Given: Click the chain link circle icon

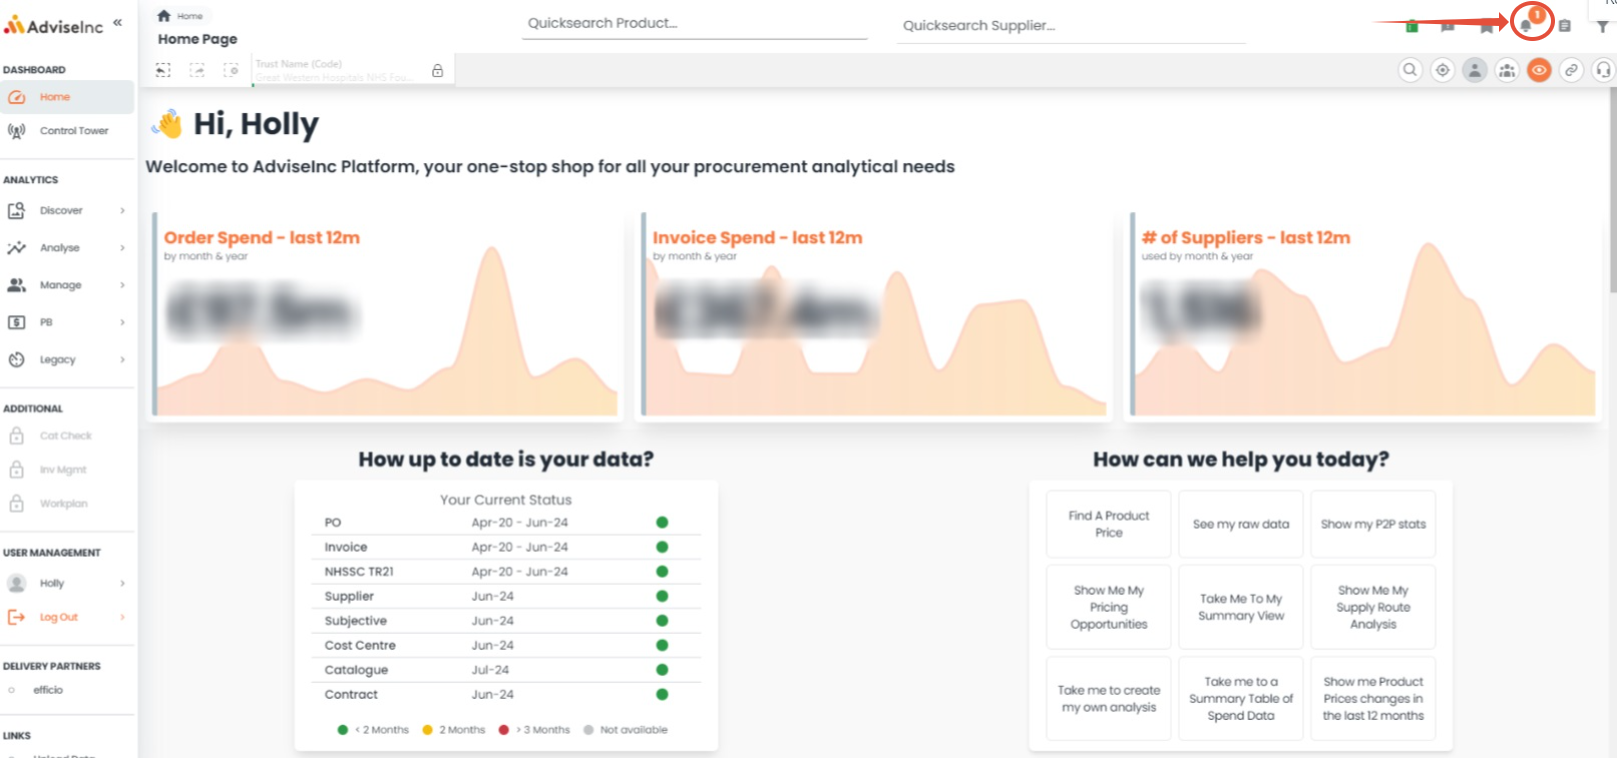Looking at the screenshot, I should (x=1571, y=70).
